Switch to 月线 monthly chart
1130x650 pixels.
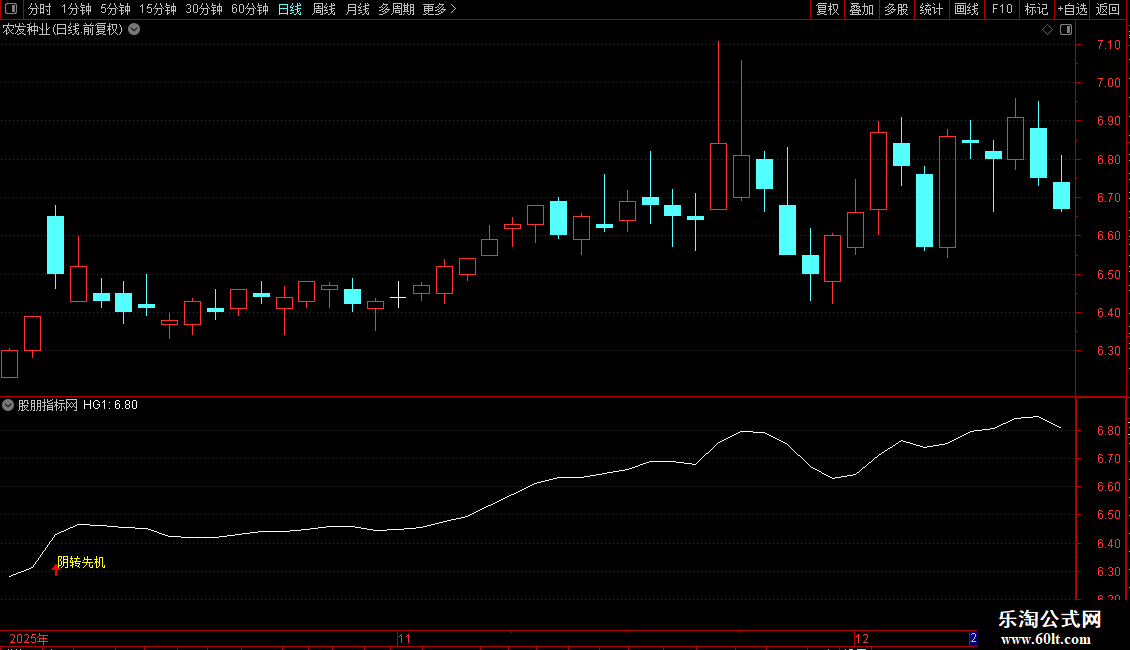[x=357, y=9]
